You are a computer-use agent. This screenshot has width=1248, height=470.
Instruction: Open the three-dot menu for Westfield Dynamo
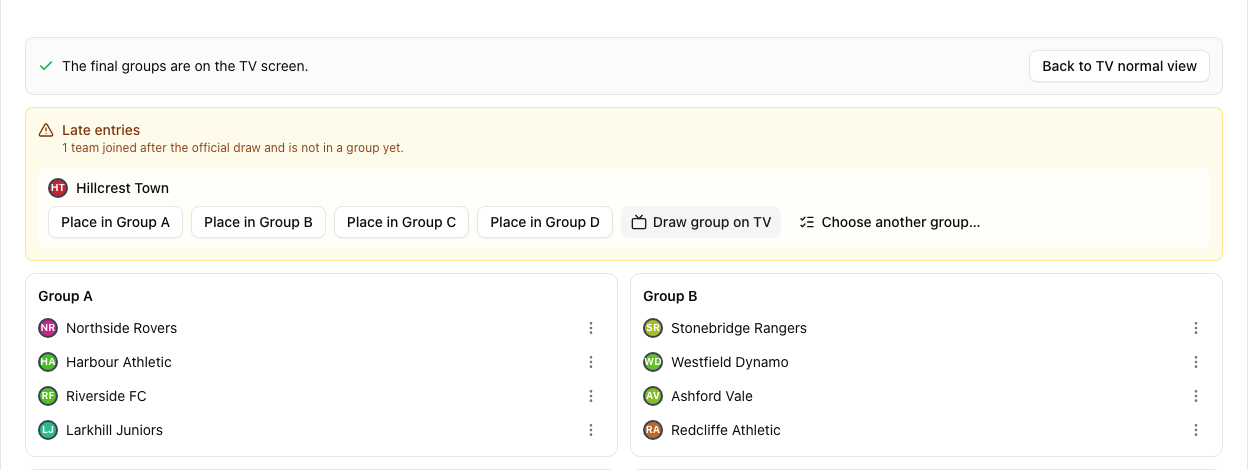[1196, 362]
